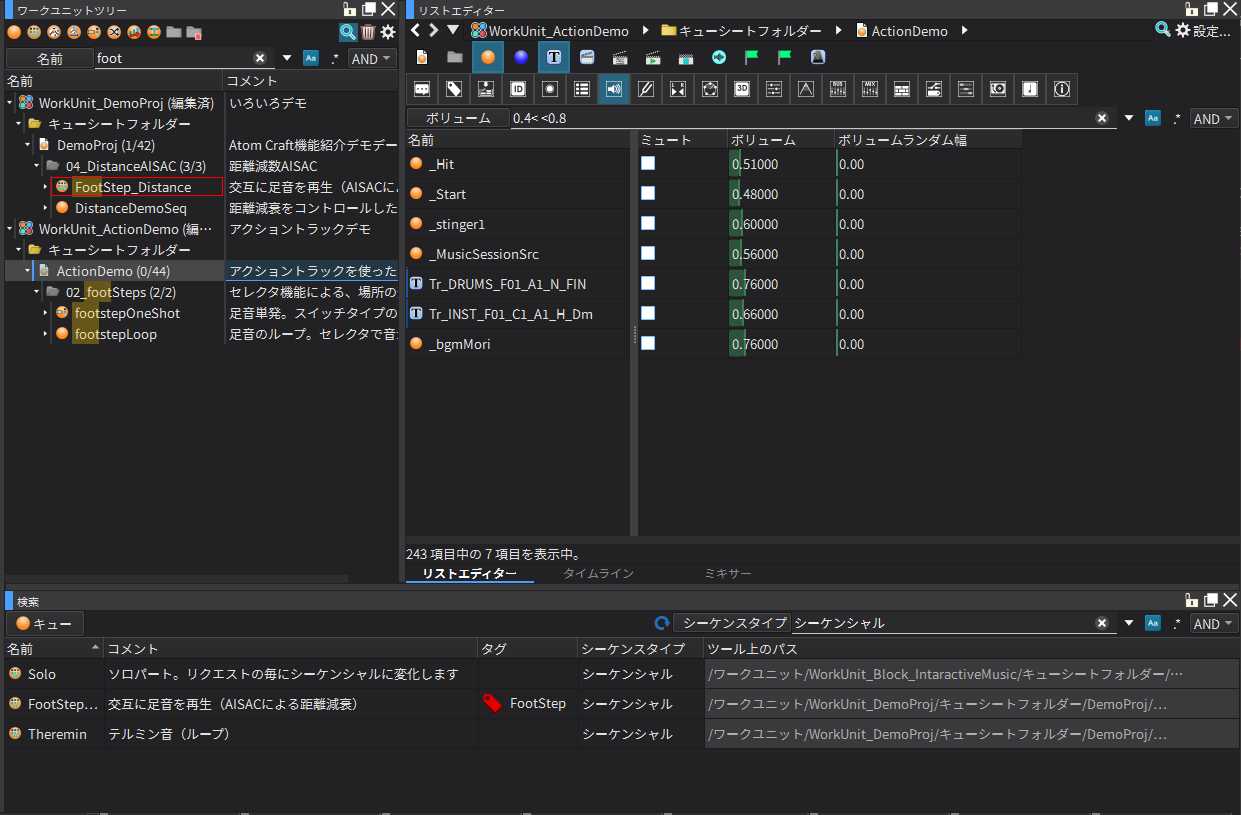Open breadcrumb arrow after WorkUnit_ActionDemo
This screenshot has width=1241, height=815.
tap(646, 30)
